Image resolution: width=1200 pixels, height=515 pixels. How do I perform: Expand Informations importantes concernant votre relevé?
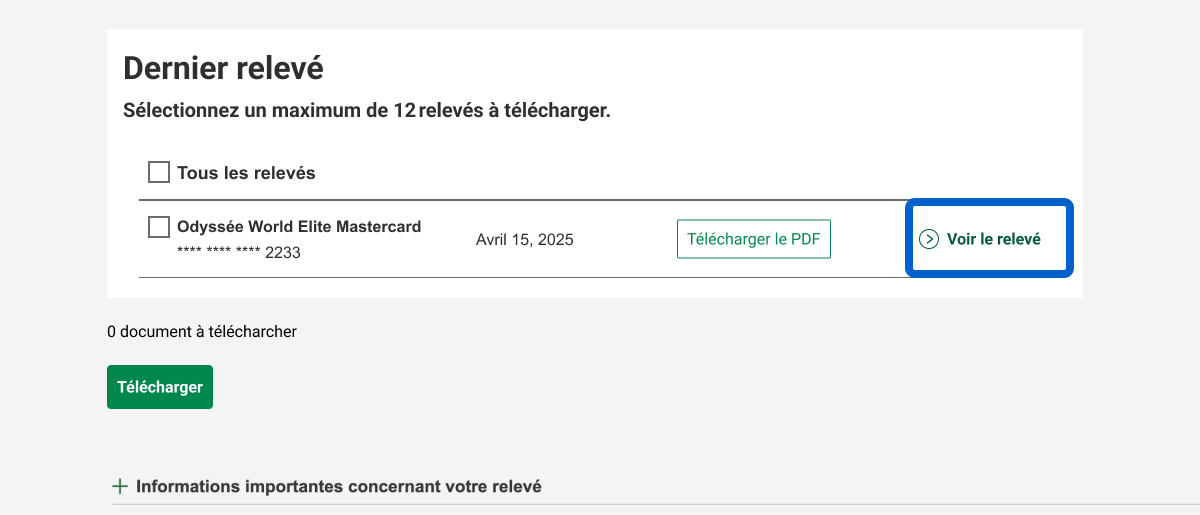[338, 487]
